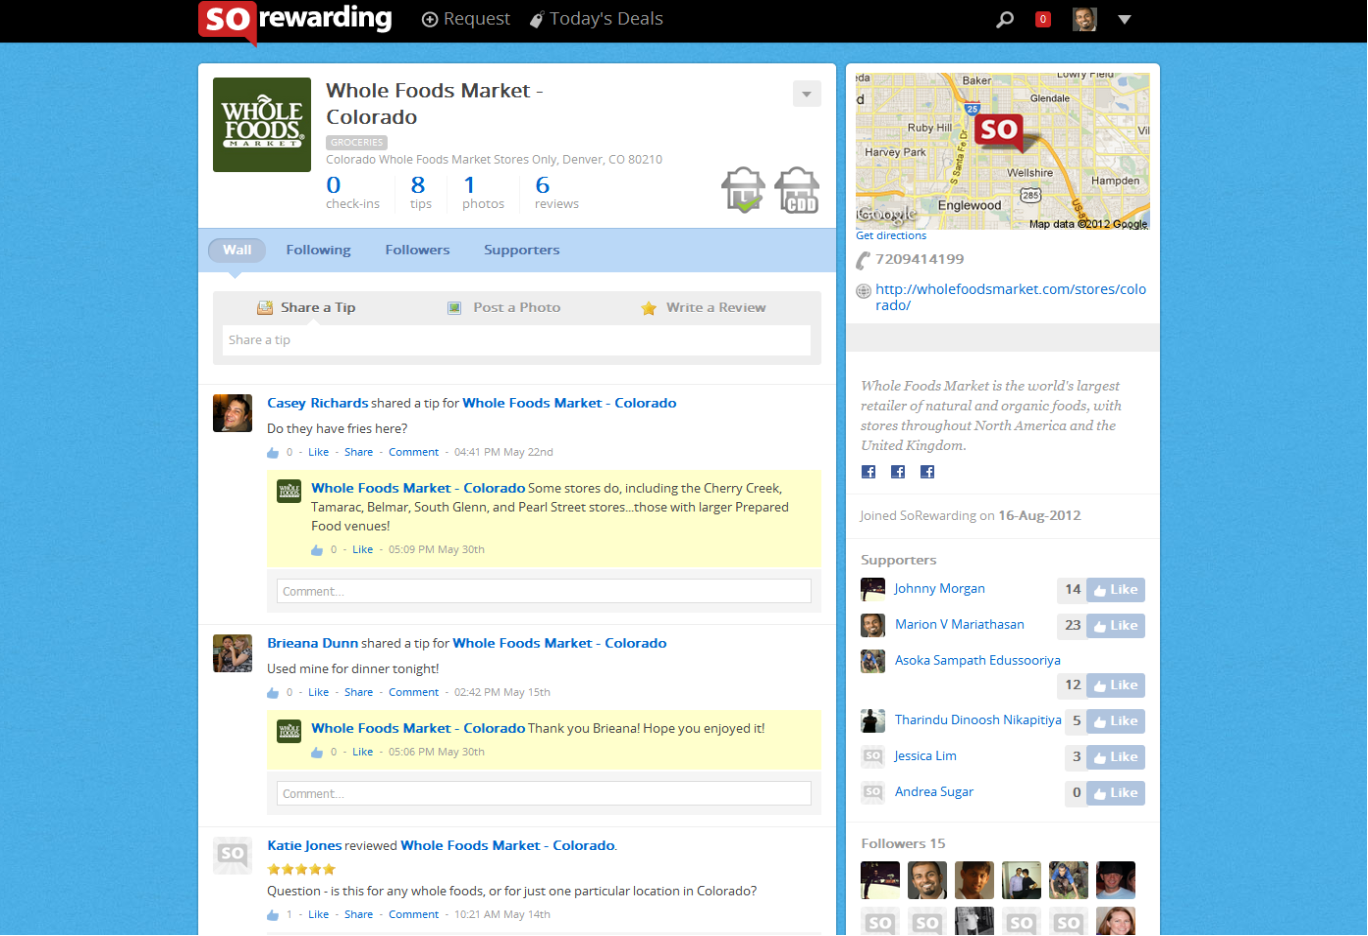Viewport: 1368px width, 936px height.
Task: Focus the Comment field under Brieana Dunn's tip
Action: coord(544,793)
